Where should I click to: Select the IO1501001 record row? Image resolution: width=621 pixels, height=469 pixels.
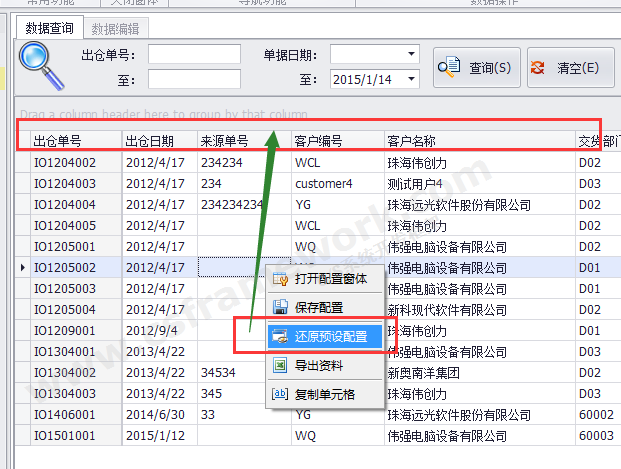pos(65,436)
